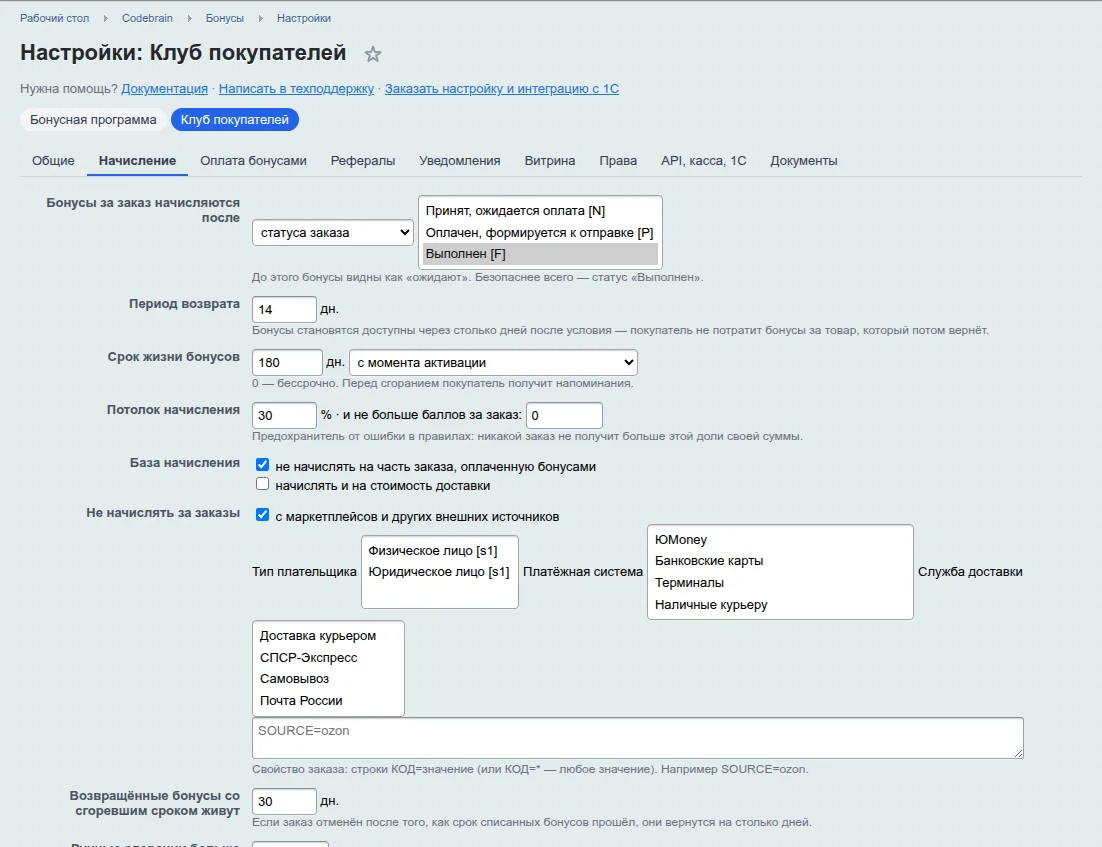Click the Срок жизни бонусов days field

[287, 363]
